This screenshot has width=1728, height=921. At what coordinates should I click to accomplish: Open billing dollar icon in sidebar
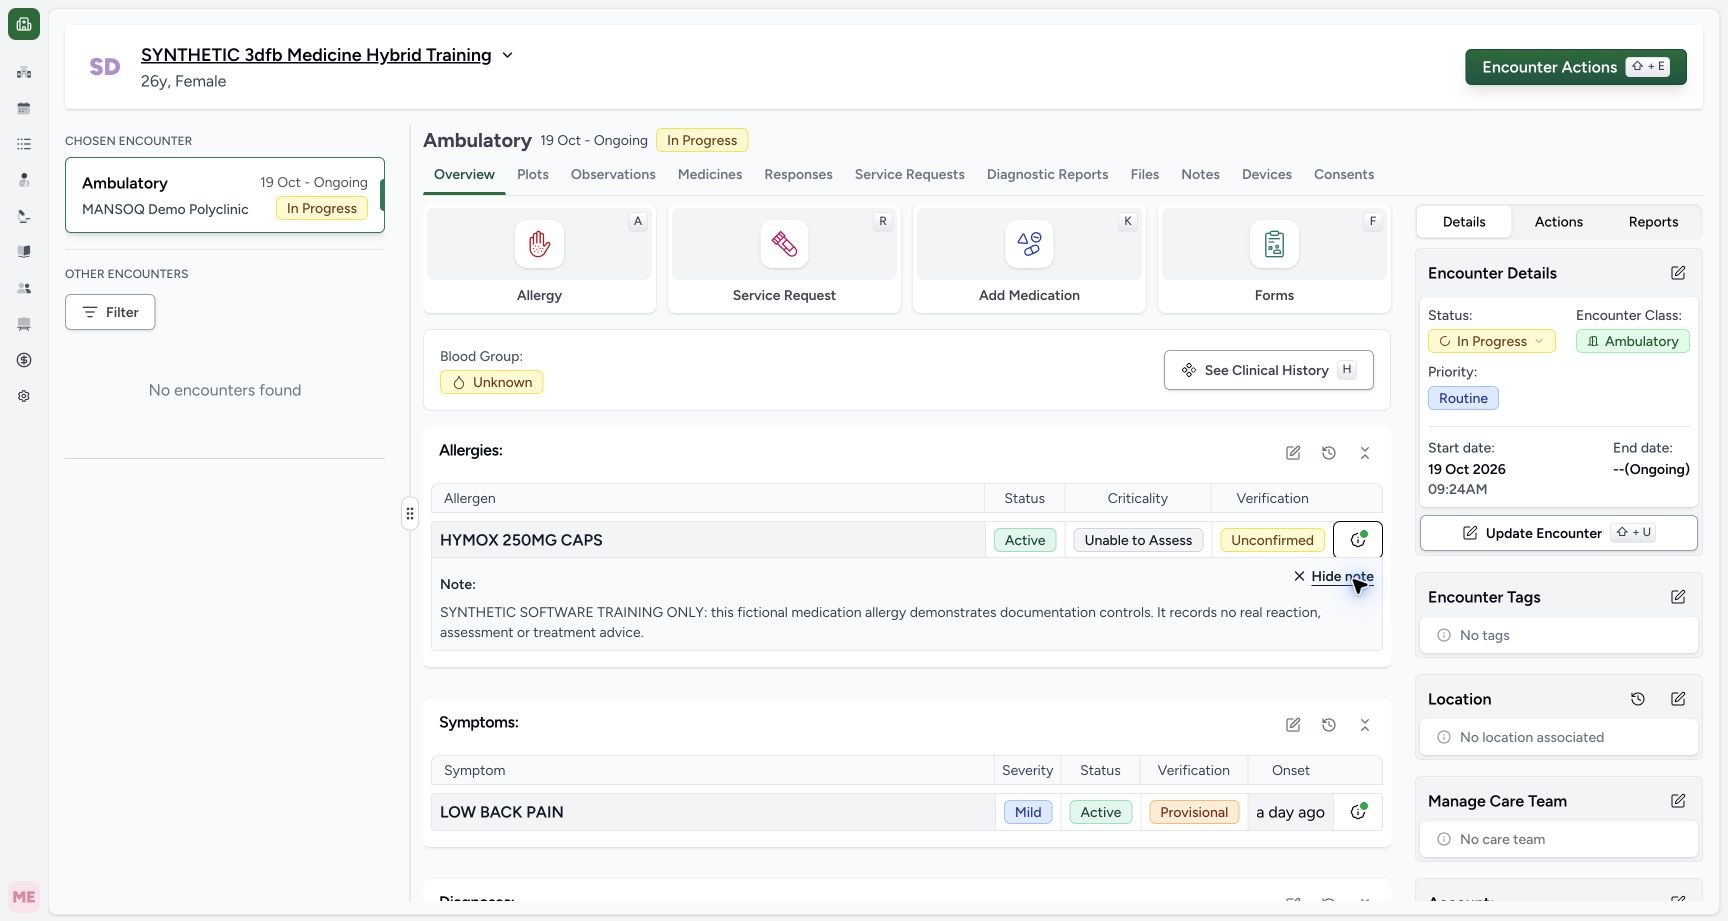pos(24,360)
